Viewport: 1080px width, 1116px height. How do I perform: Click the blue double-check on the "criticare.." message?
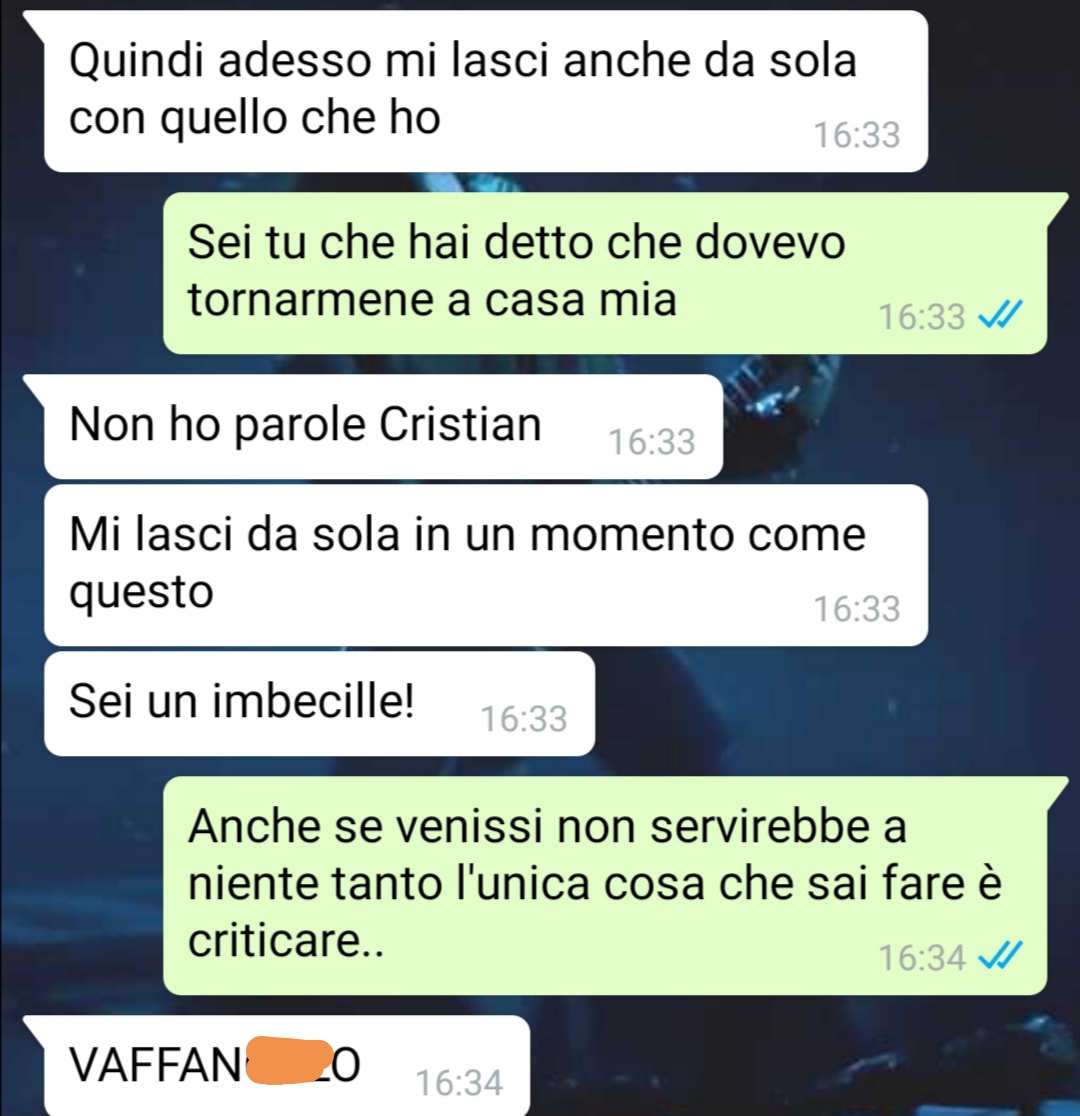(1000, 955)
